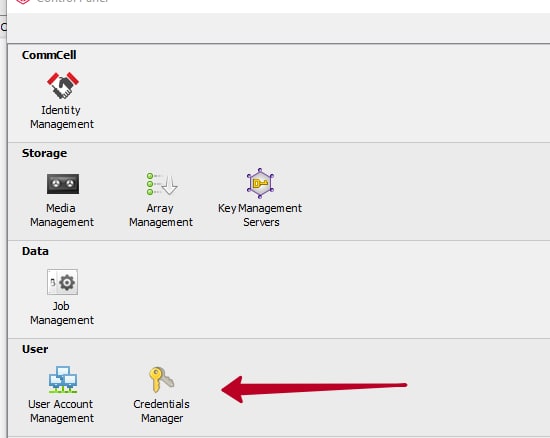Viewport: 550px width, 438px height.
Task: Open the Key Management Servers hexagon icon
Action: coord(260,183)
